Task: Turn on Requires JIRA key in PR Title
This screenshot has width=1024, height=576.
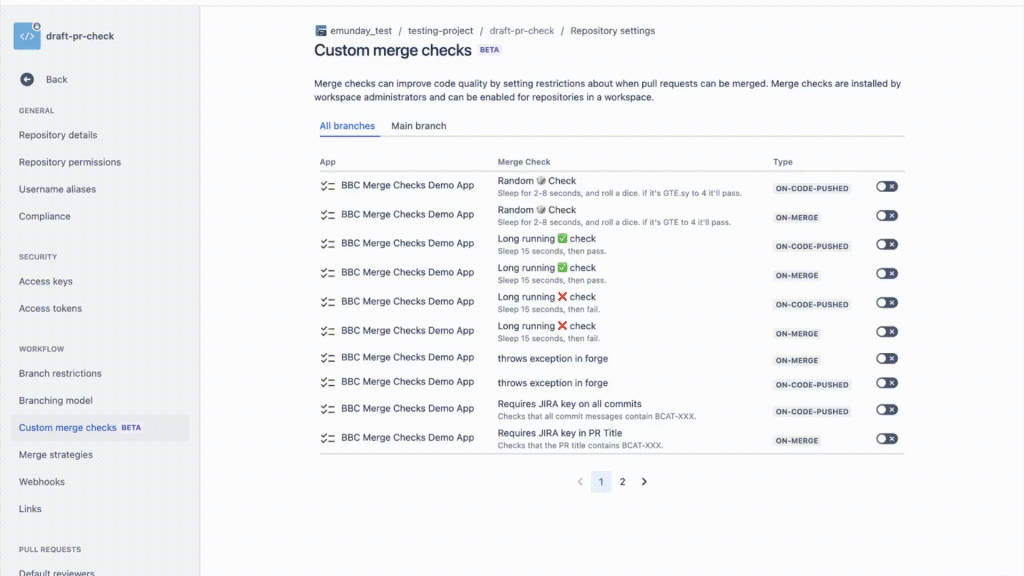Action: [x=887, y=439]
